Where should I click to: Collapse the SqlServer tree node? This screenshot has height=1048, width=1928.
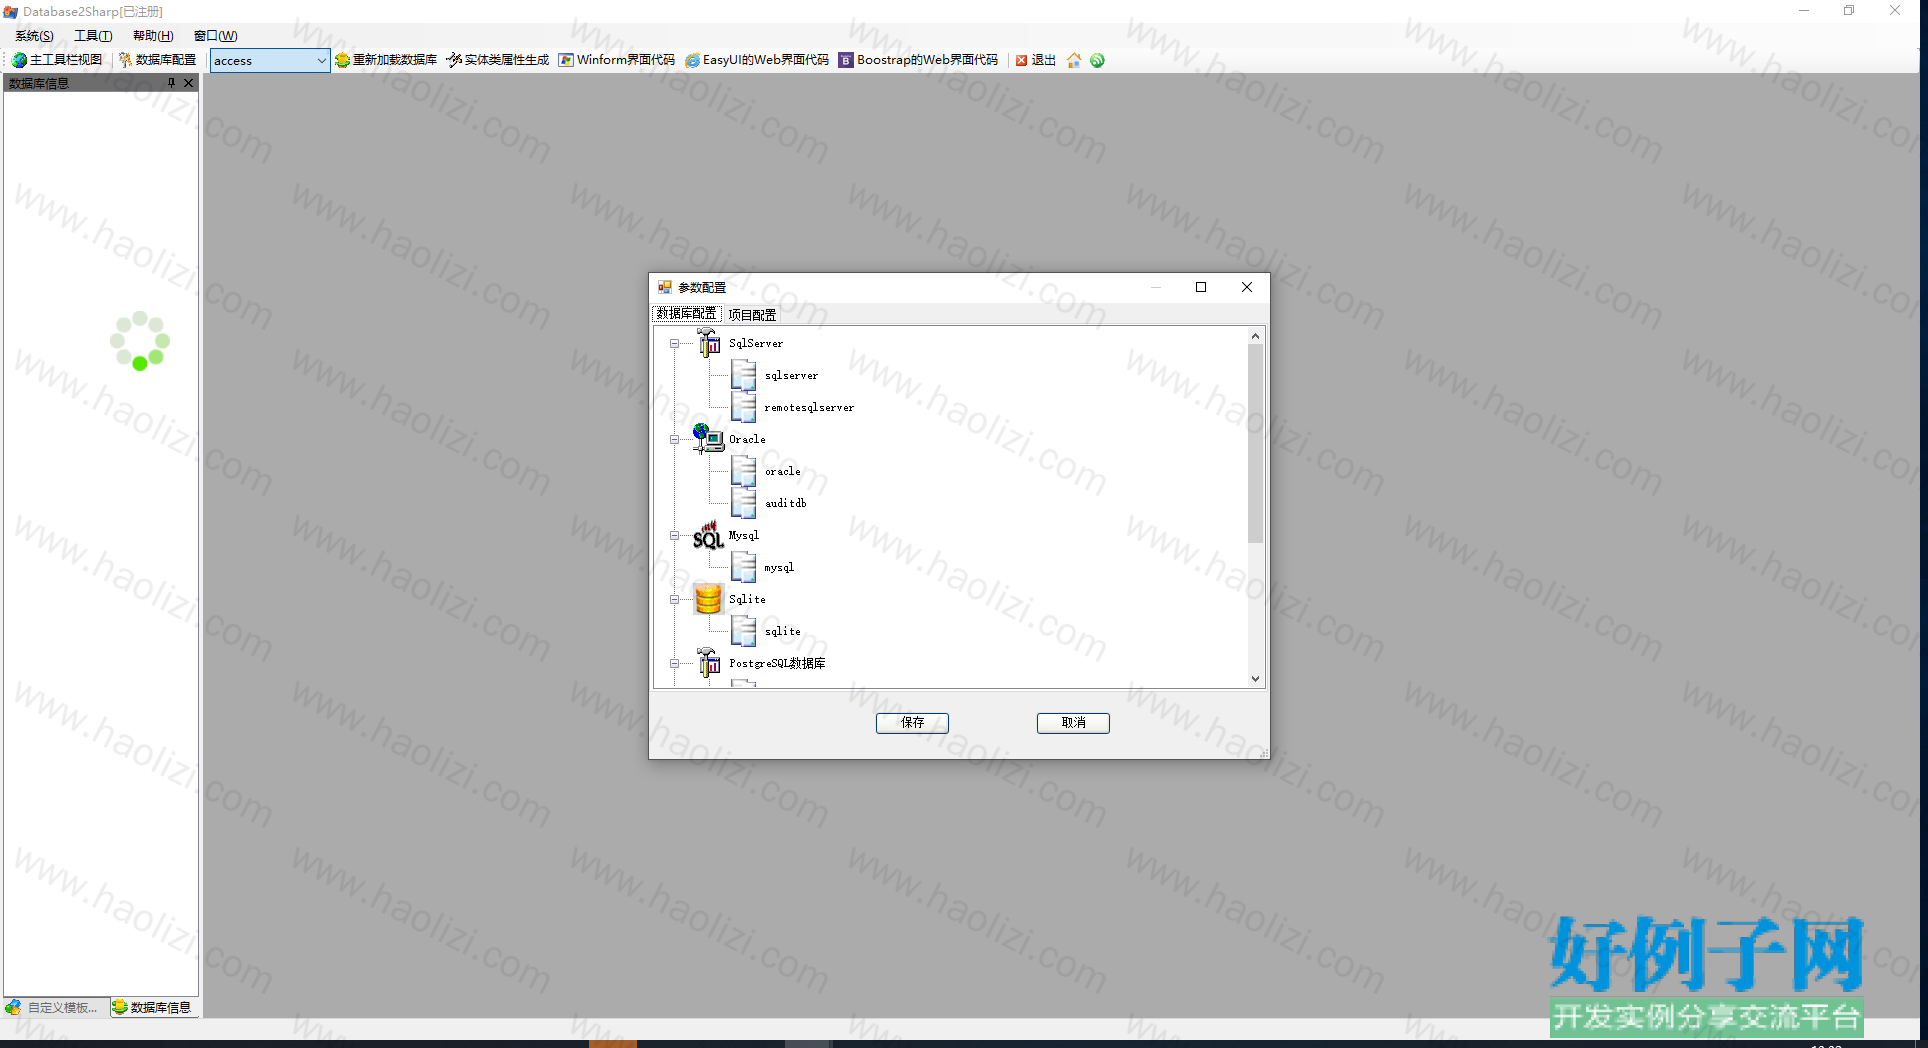pos(675,344)
